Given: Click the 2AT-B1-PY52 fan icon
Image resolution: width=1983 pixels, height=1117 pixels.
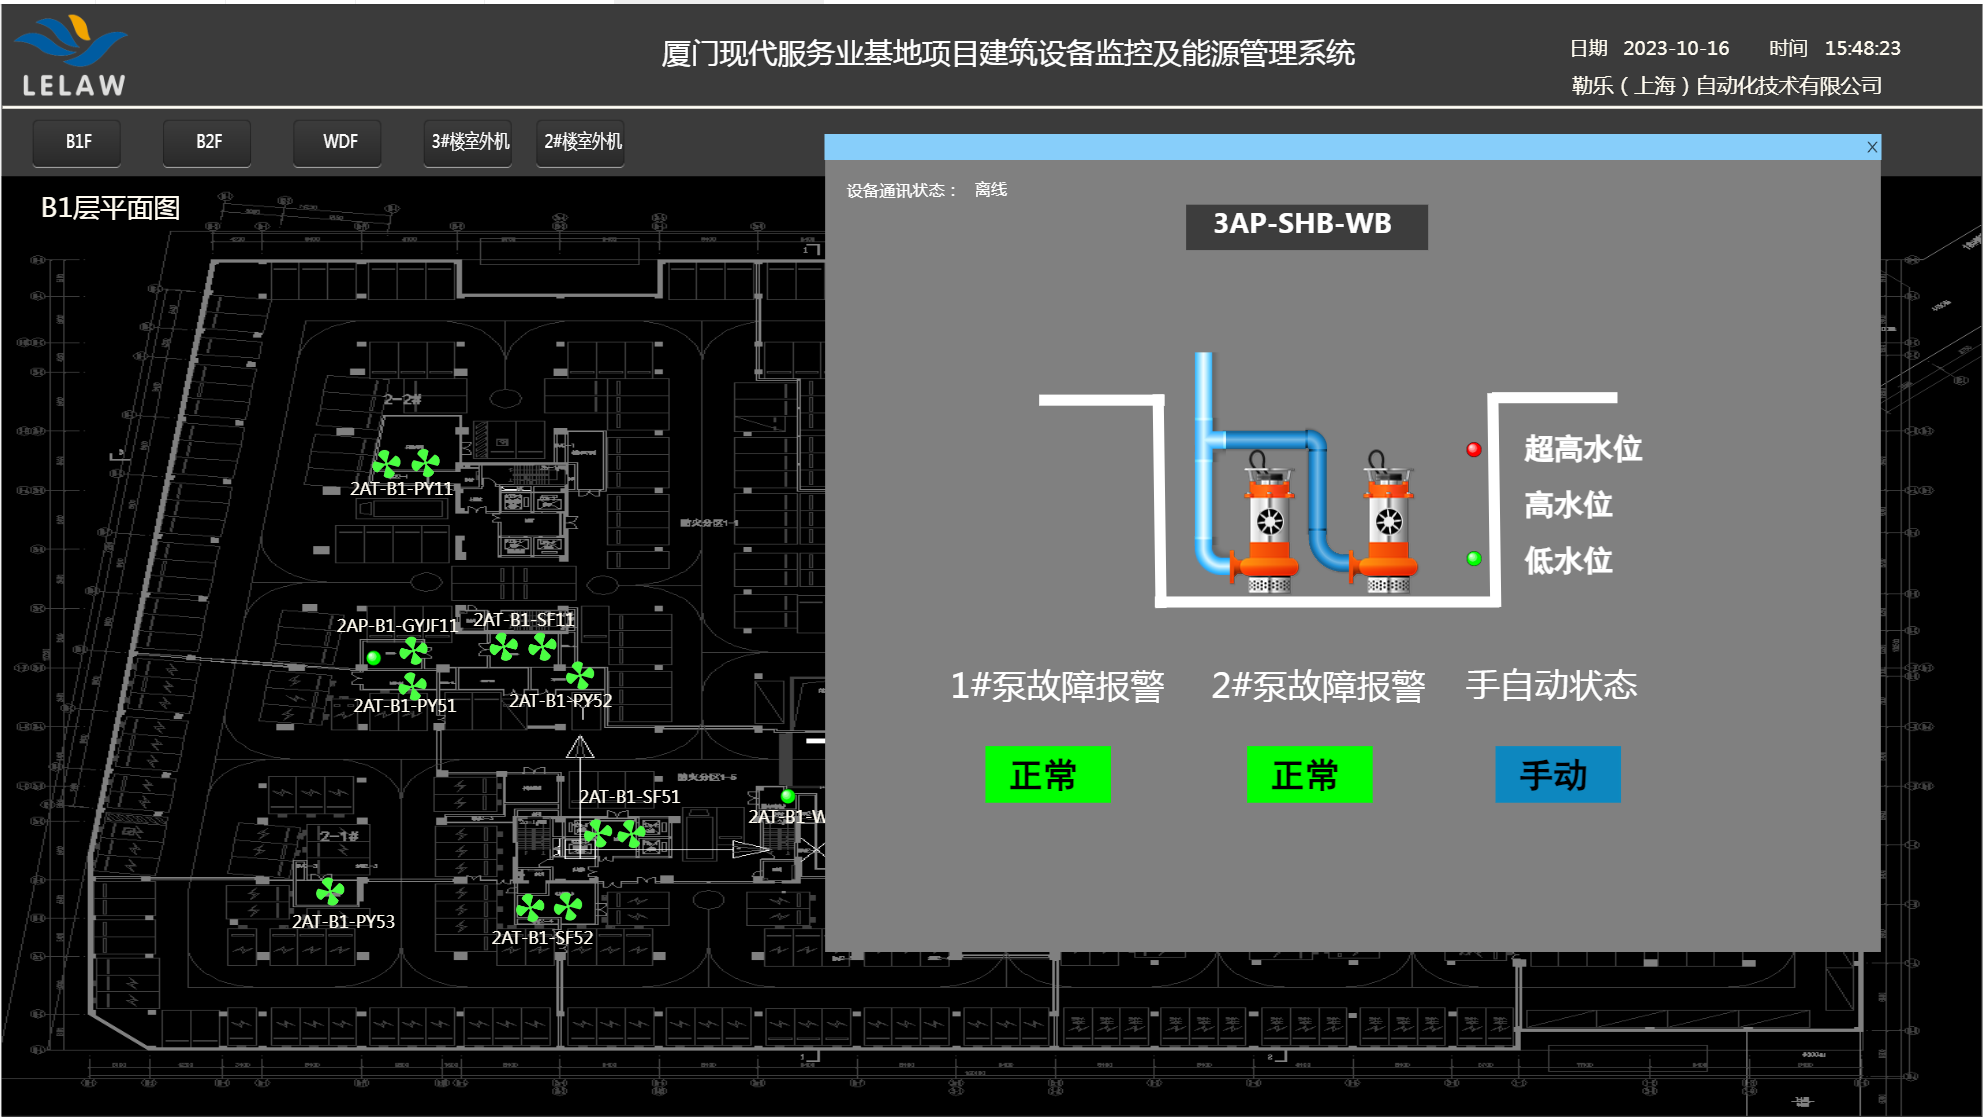Looking at the screenshot, I should (x=580, y=676).
